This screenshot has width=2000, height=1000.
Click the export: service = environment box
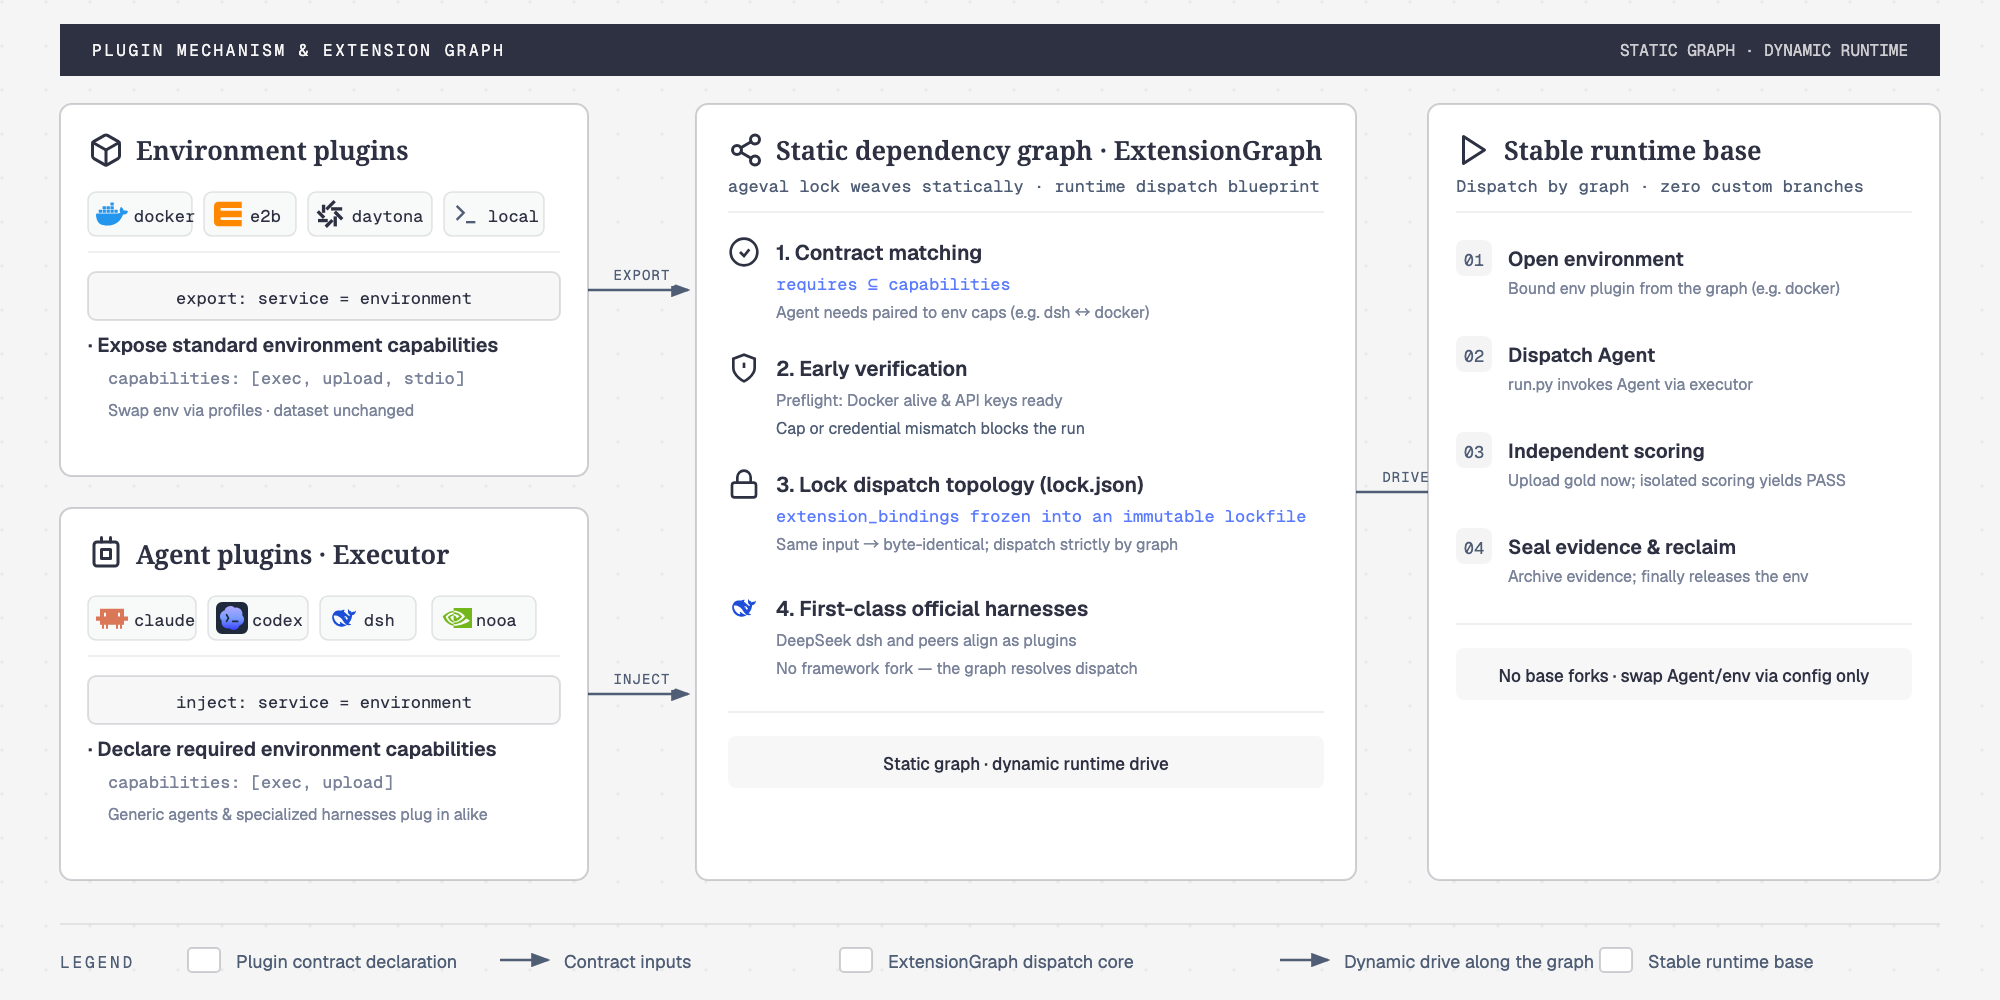click(x=324, y=296)
